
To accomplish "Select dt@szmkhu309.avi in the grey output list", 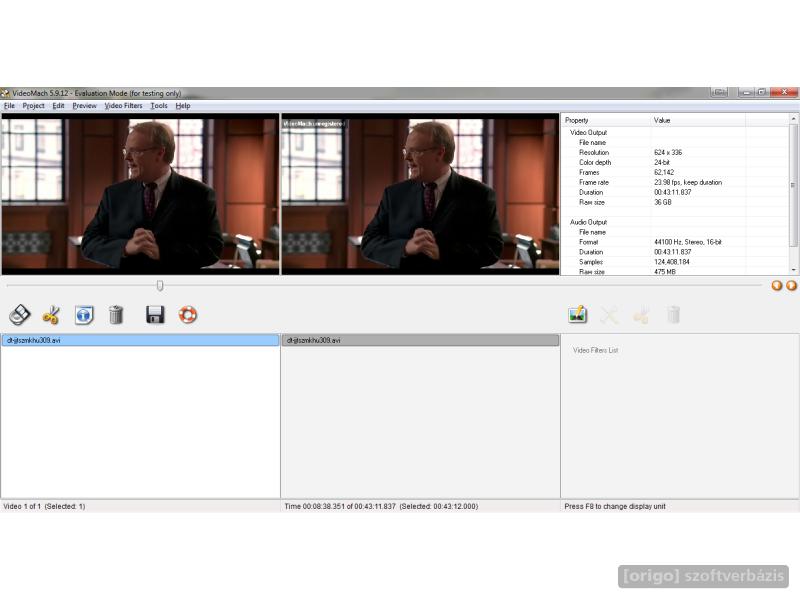I will [x=420, y=340].
